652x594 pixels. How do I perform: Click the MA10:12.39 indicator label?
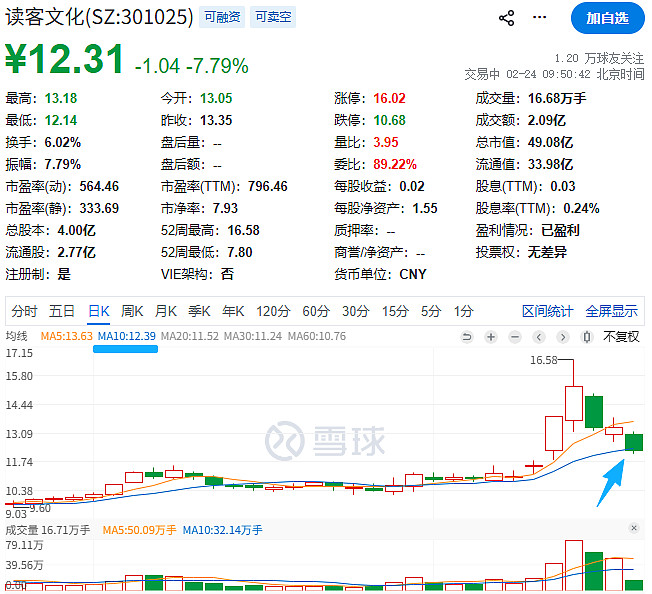tap(127, 336)
